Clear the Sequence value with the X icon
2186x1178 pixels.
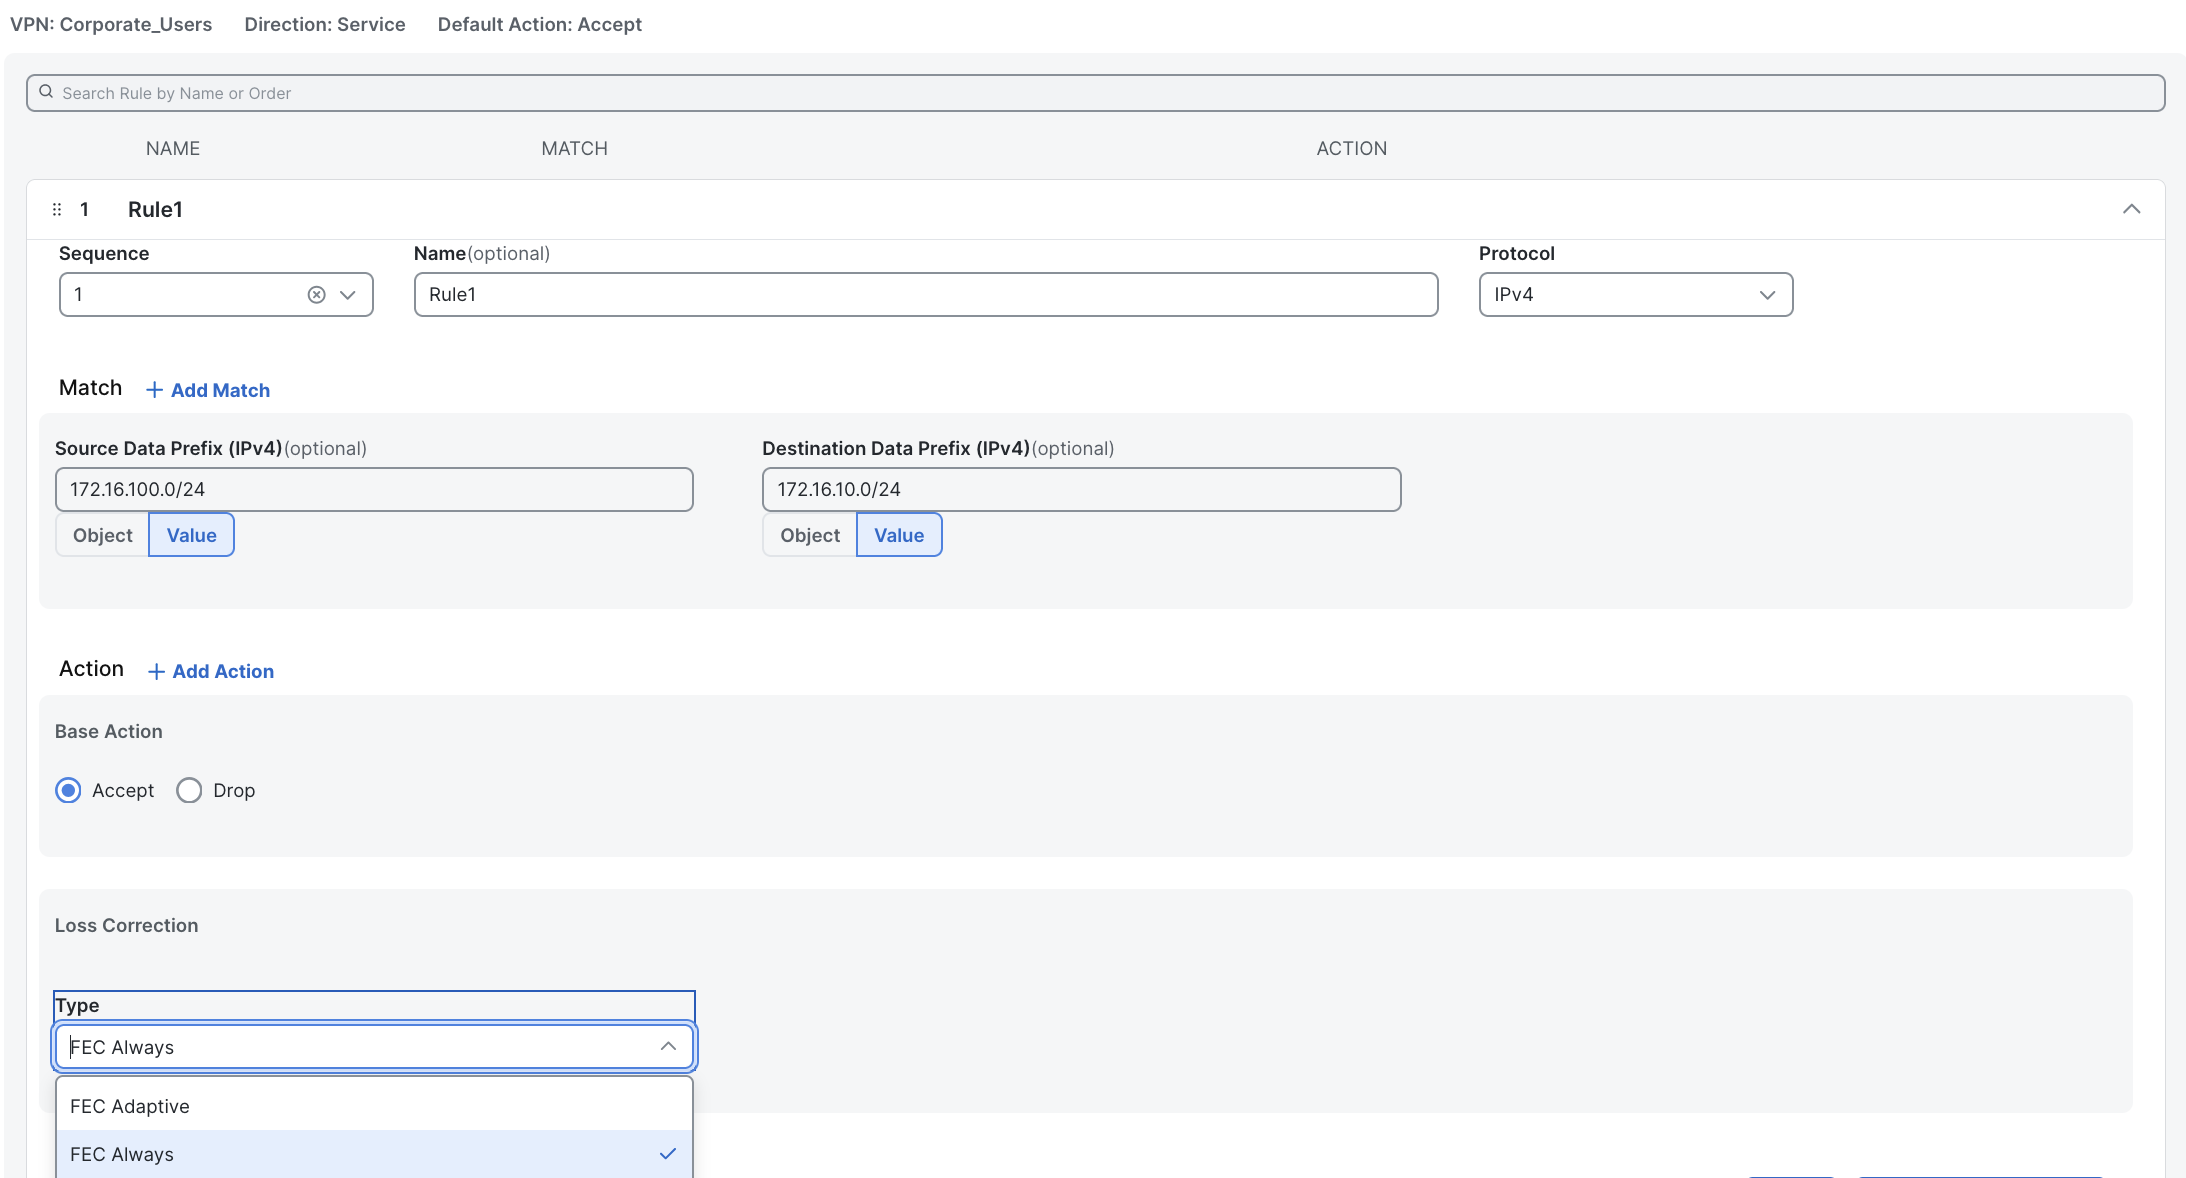pyautogui.click(x=316, y=295)
